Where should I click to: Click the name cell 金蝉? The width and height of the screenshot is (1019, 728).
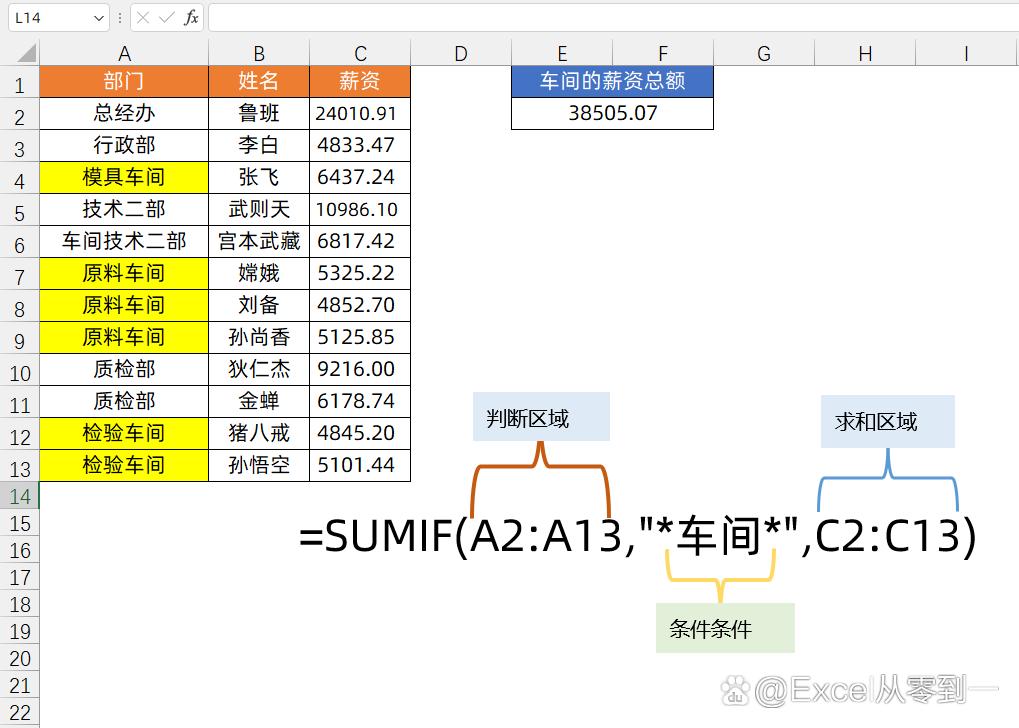259,401
